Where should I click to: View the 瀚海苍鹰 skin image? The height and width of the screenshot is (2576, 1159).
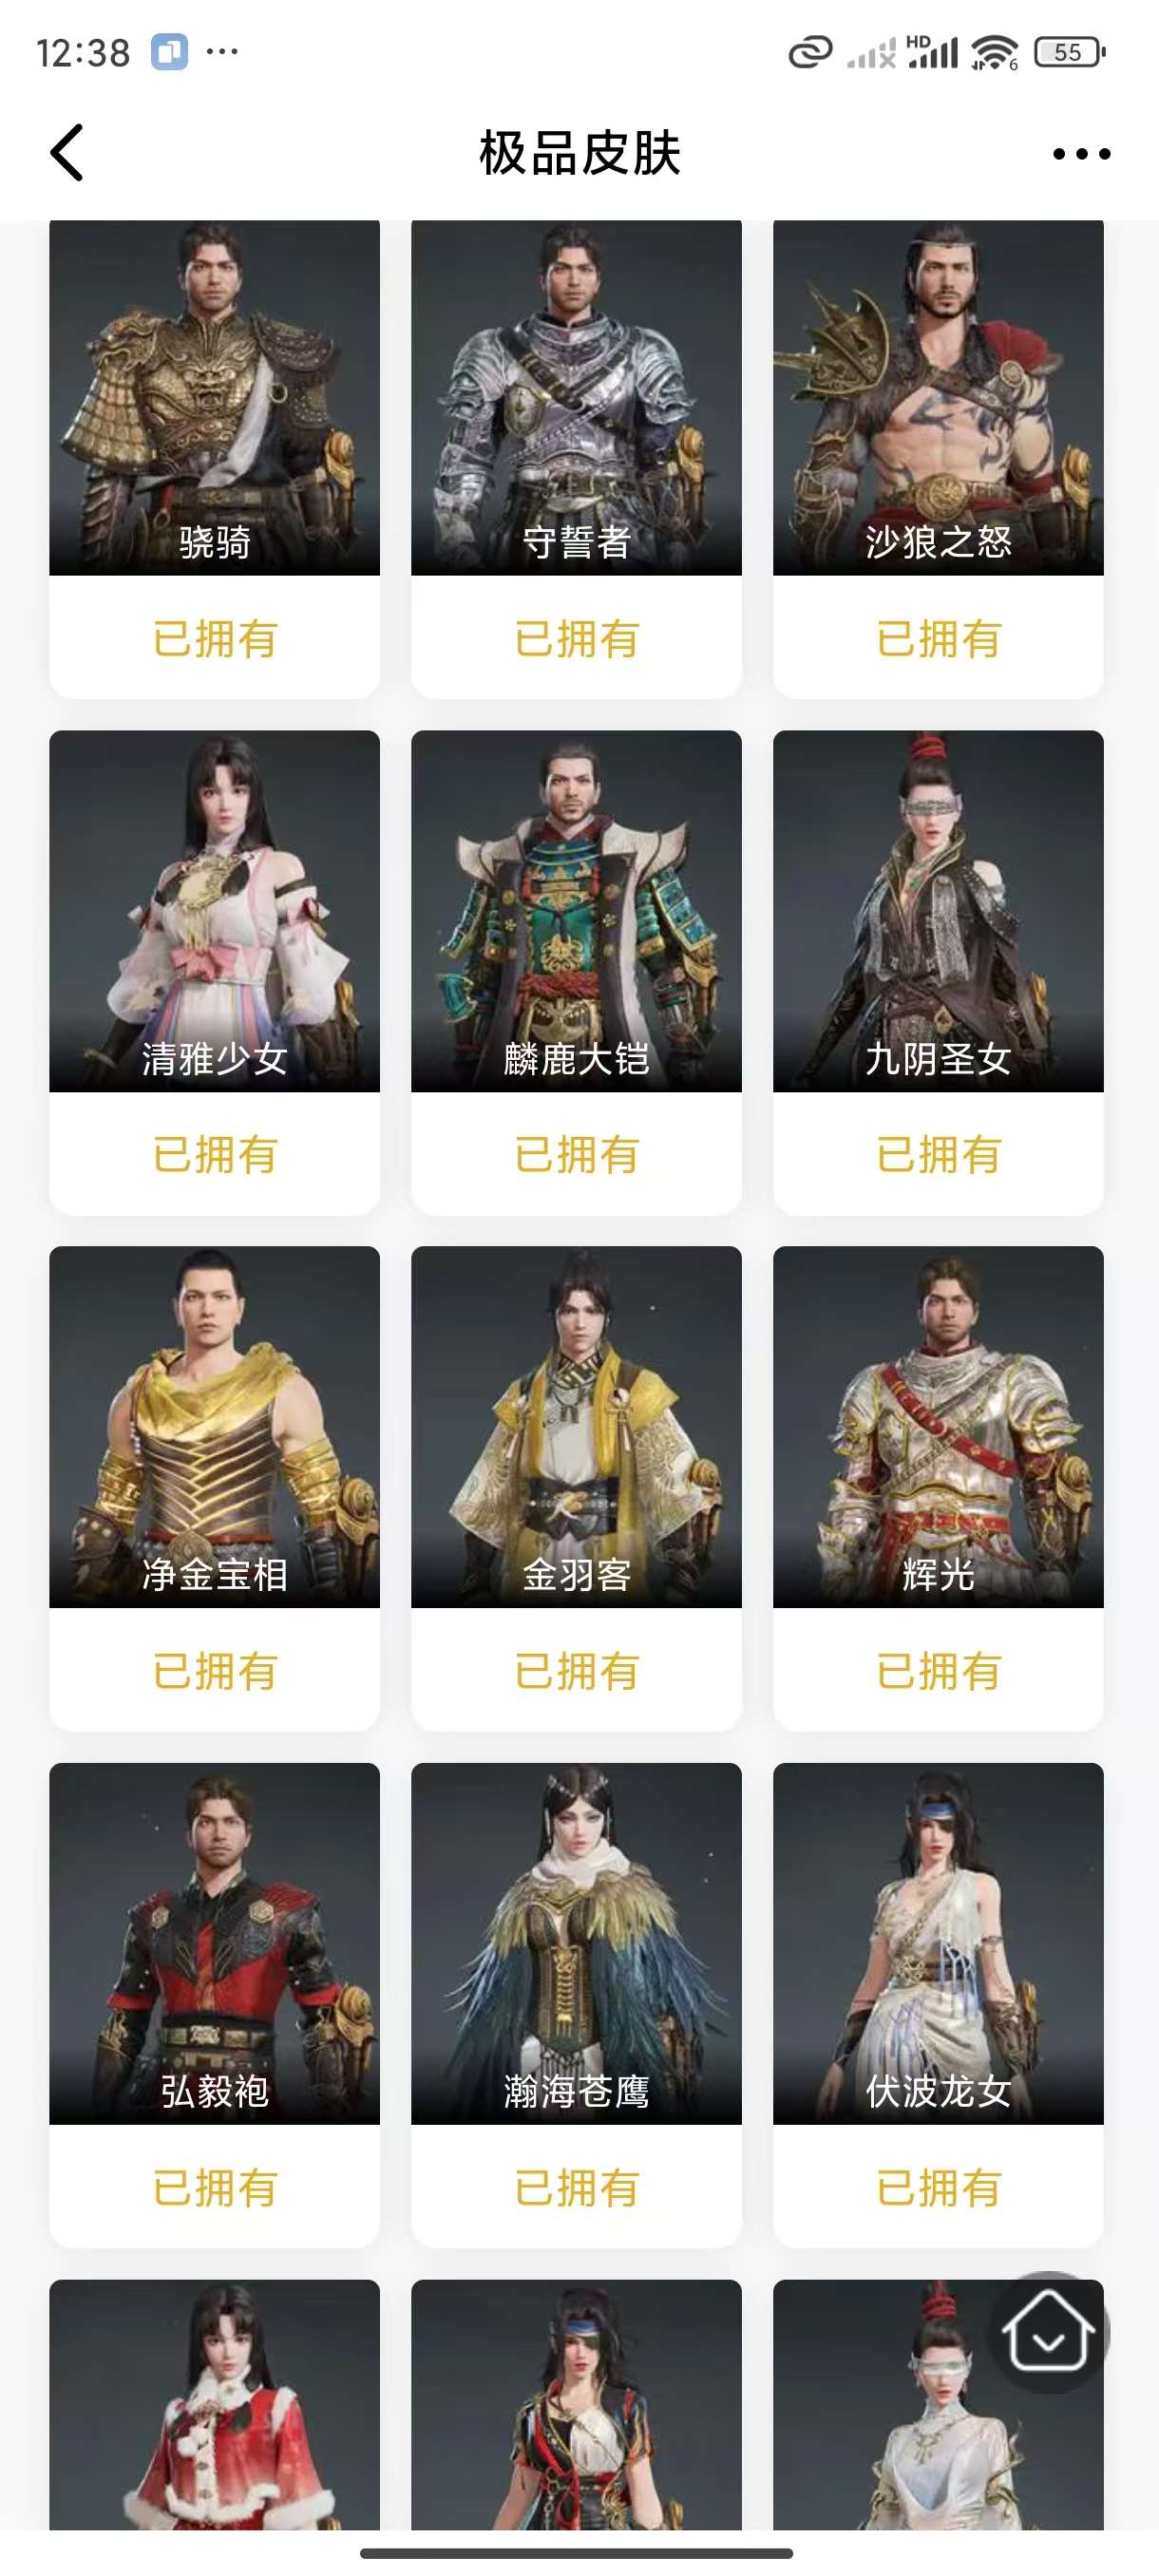[x=576, y=1943]
